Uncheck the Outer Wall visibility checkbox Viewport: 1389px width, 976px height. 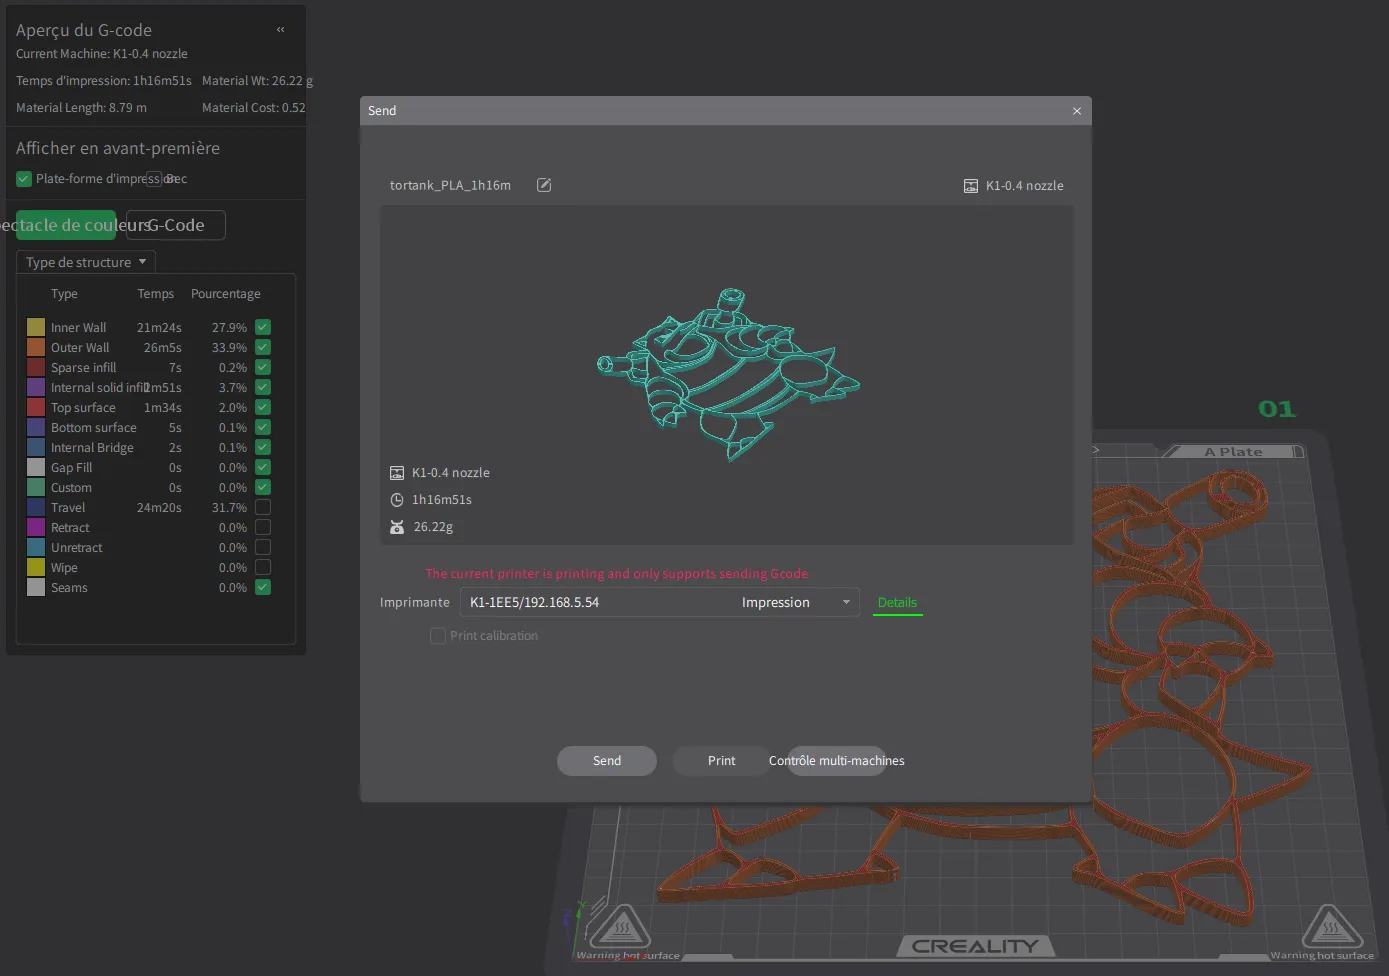(263, 348)
